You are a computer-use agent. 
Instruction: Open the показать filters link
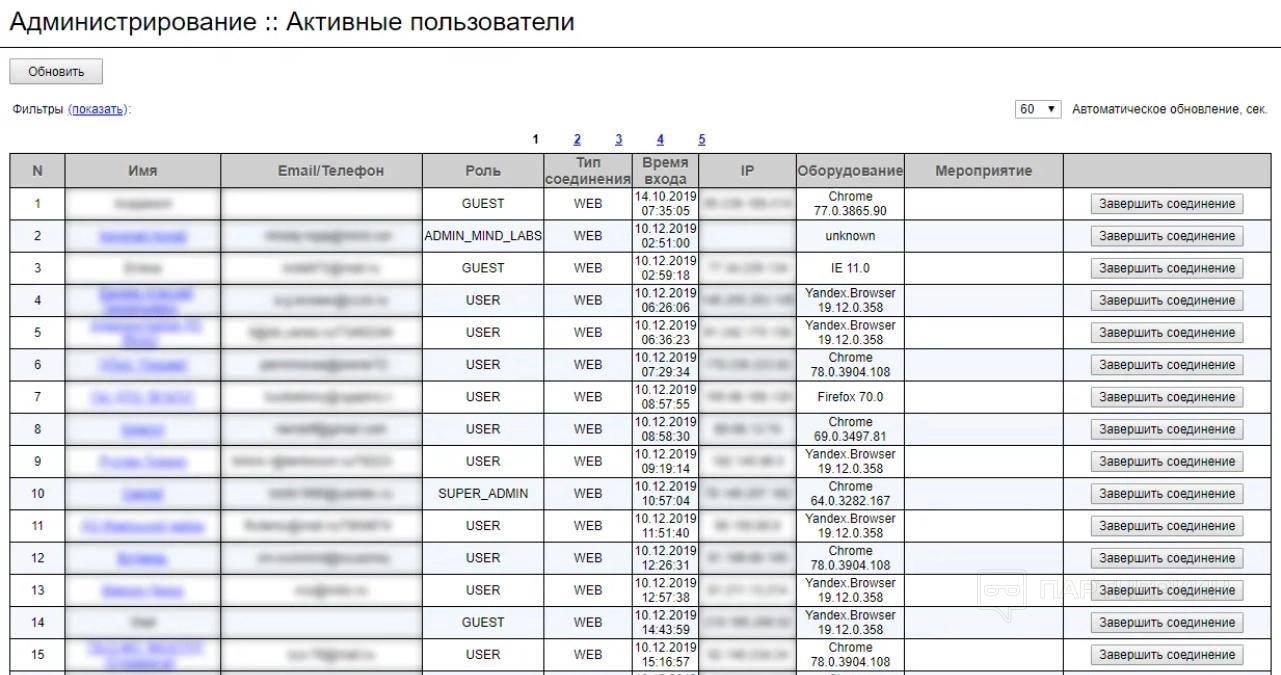pos(97,109)
